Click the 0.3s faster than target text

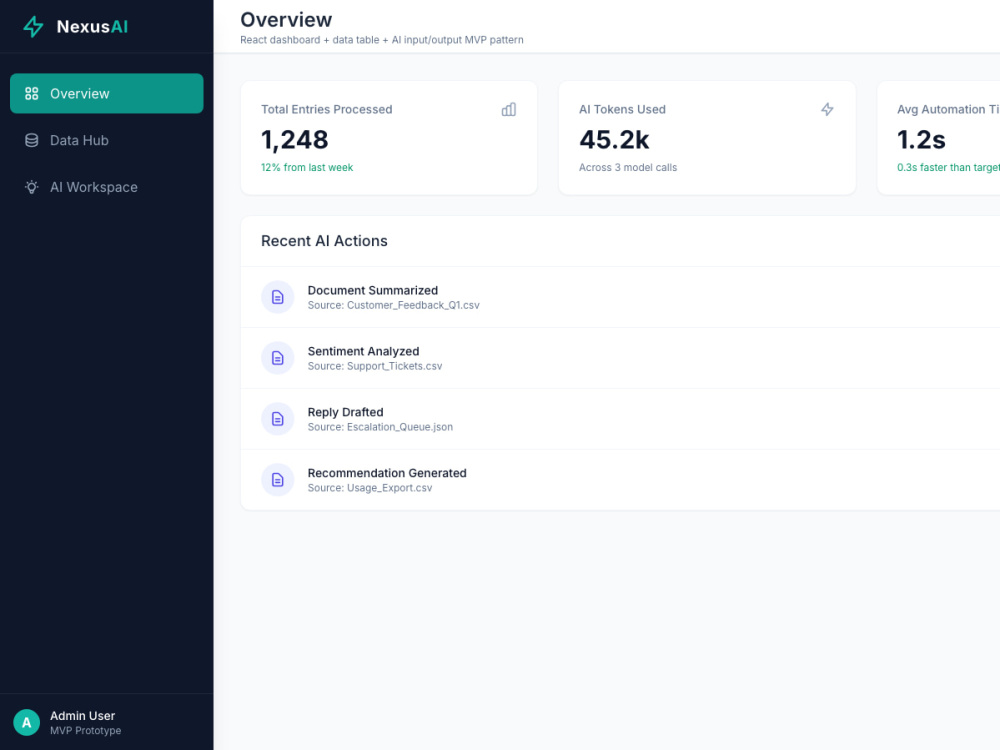pos(948,168)
